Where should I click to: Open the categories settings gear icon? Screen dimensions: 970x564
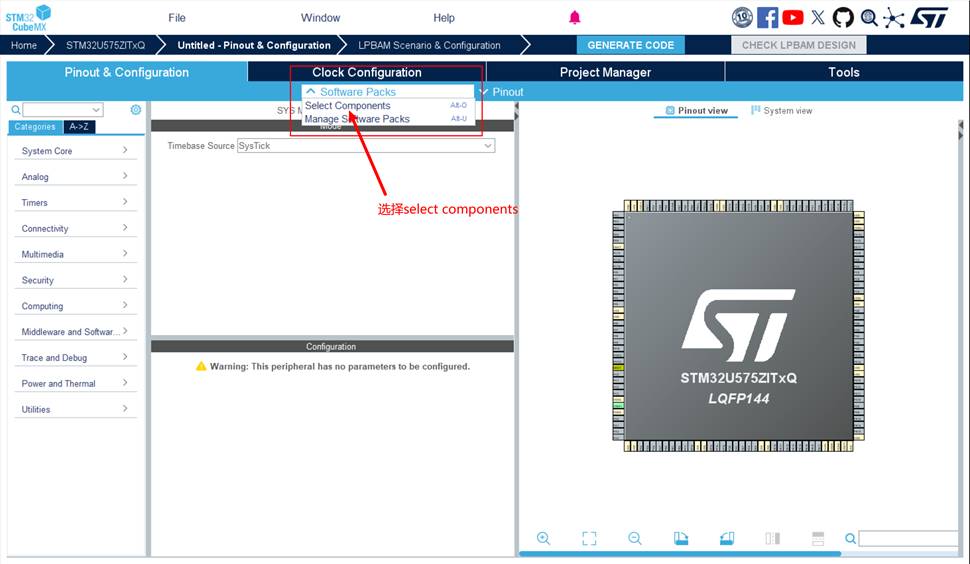[135, 109]
